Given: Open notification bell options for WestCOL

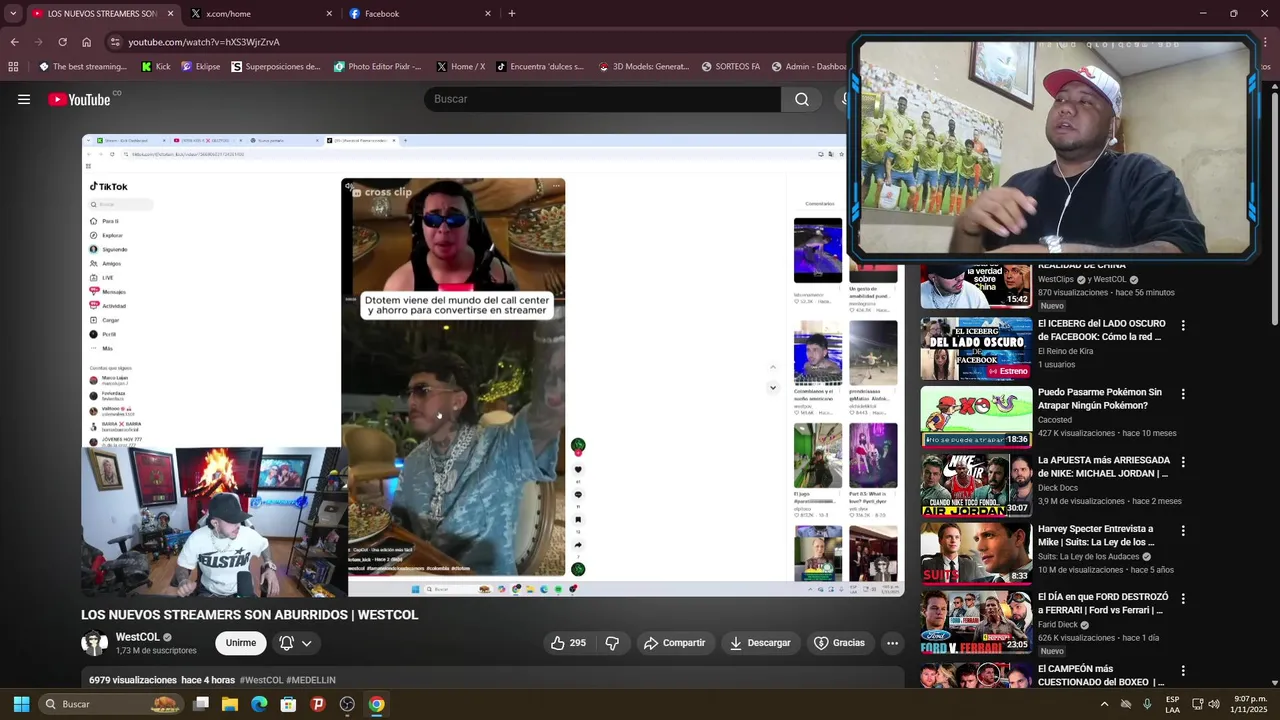Looking at the screenshot, I should [296, 643].
